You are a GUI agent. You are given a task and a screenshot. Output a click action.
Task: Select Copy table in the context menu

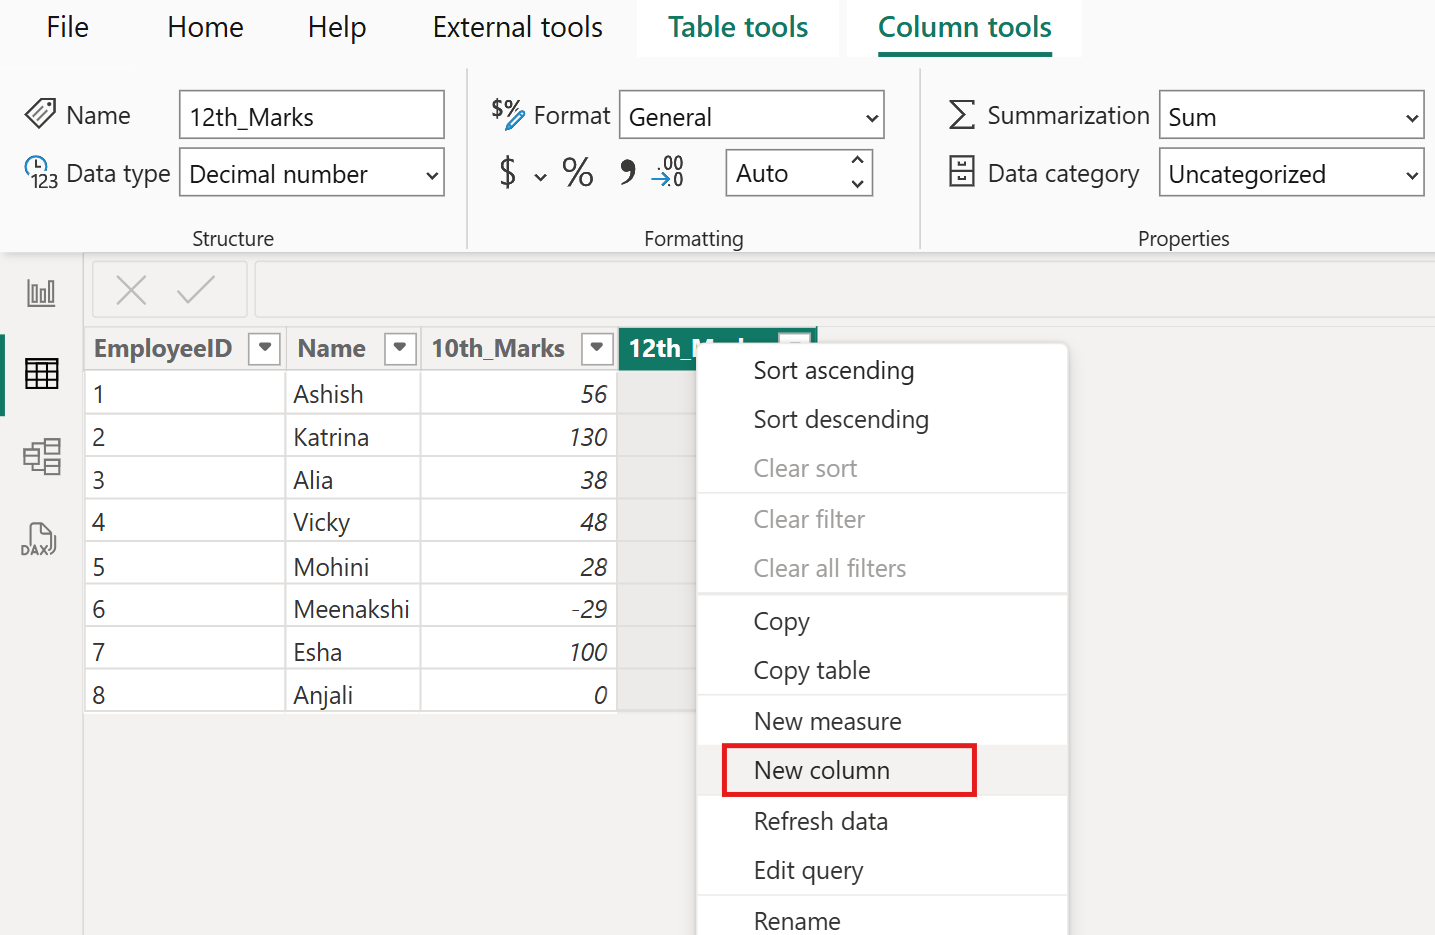(812, 670)
